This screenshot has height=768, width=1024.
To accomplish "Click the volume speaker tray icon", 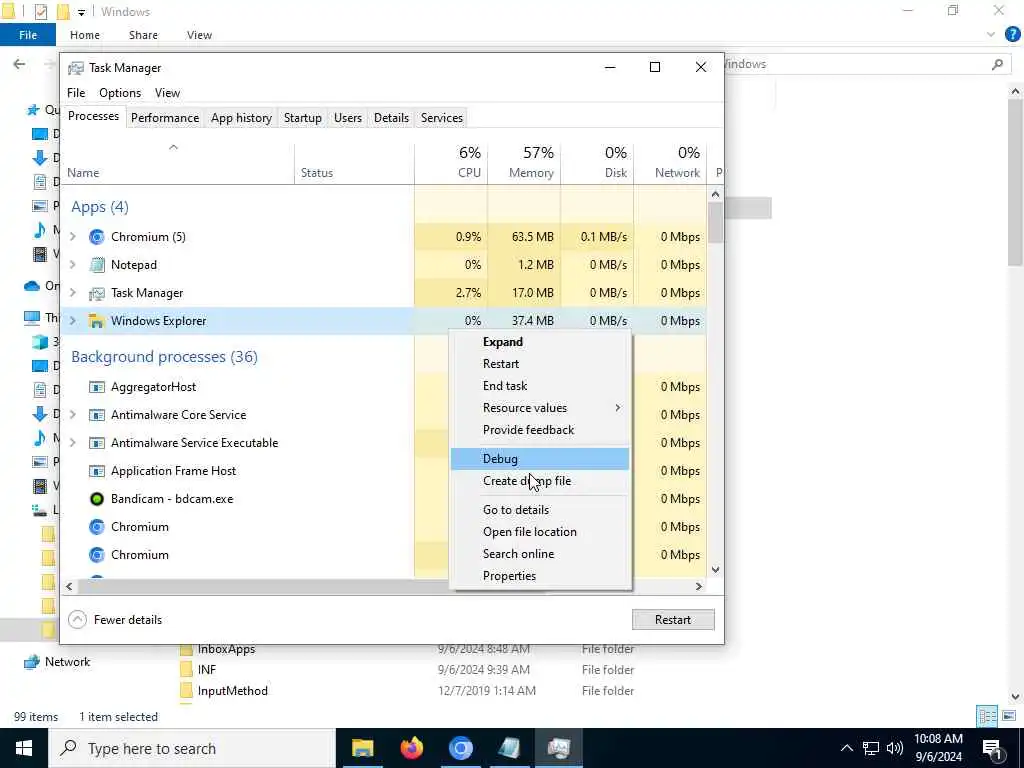I will point(895,748).
